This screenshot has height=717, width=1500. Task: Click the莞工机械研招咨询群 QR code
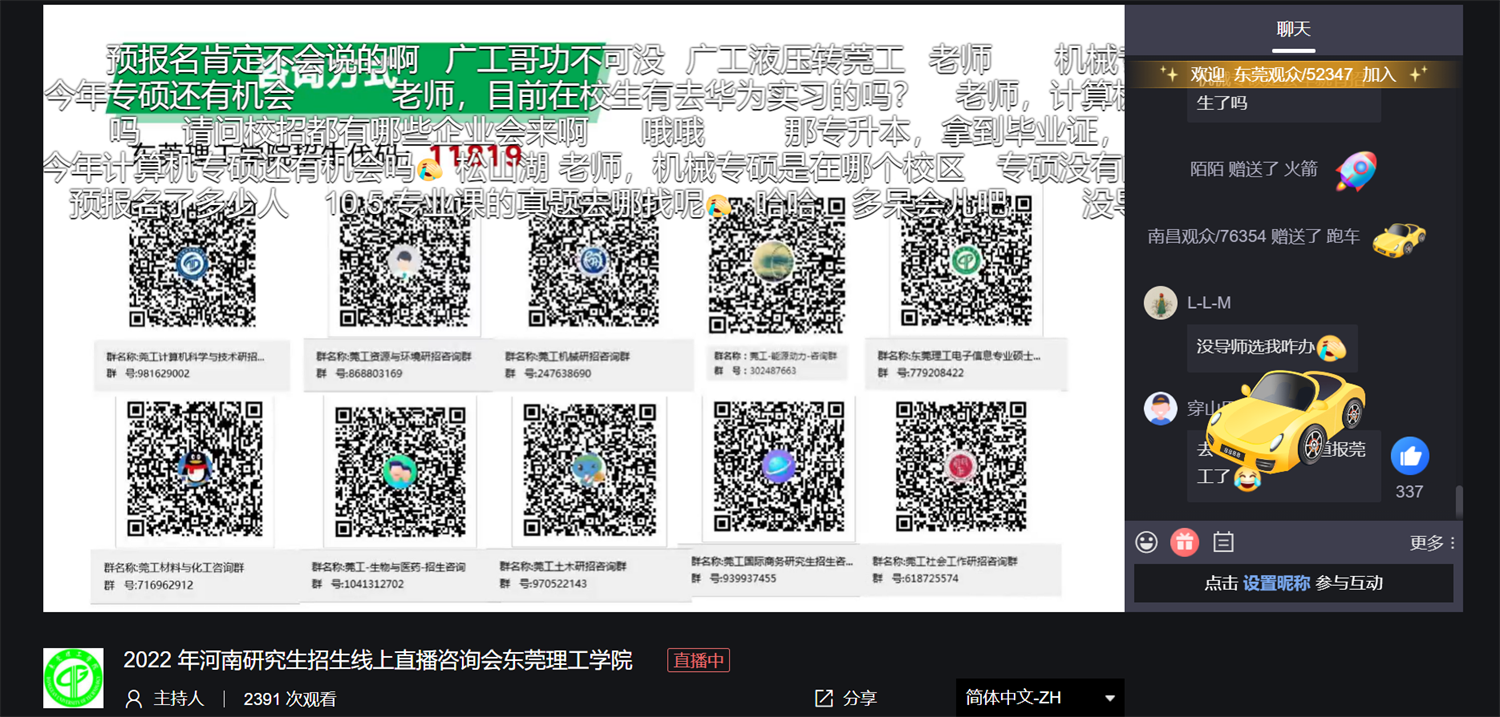click(x=593, y=263)
